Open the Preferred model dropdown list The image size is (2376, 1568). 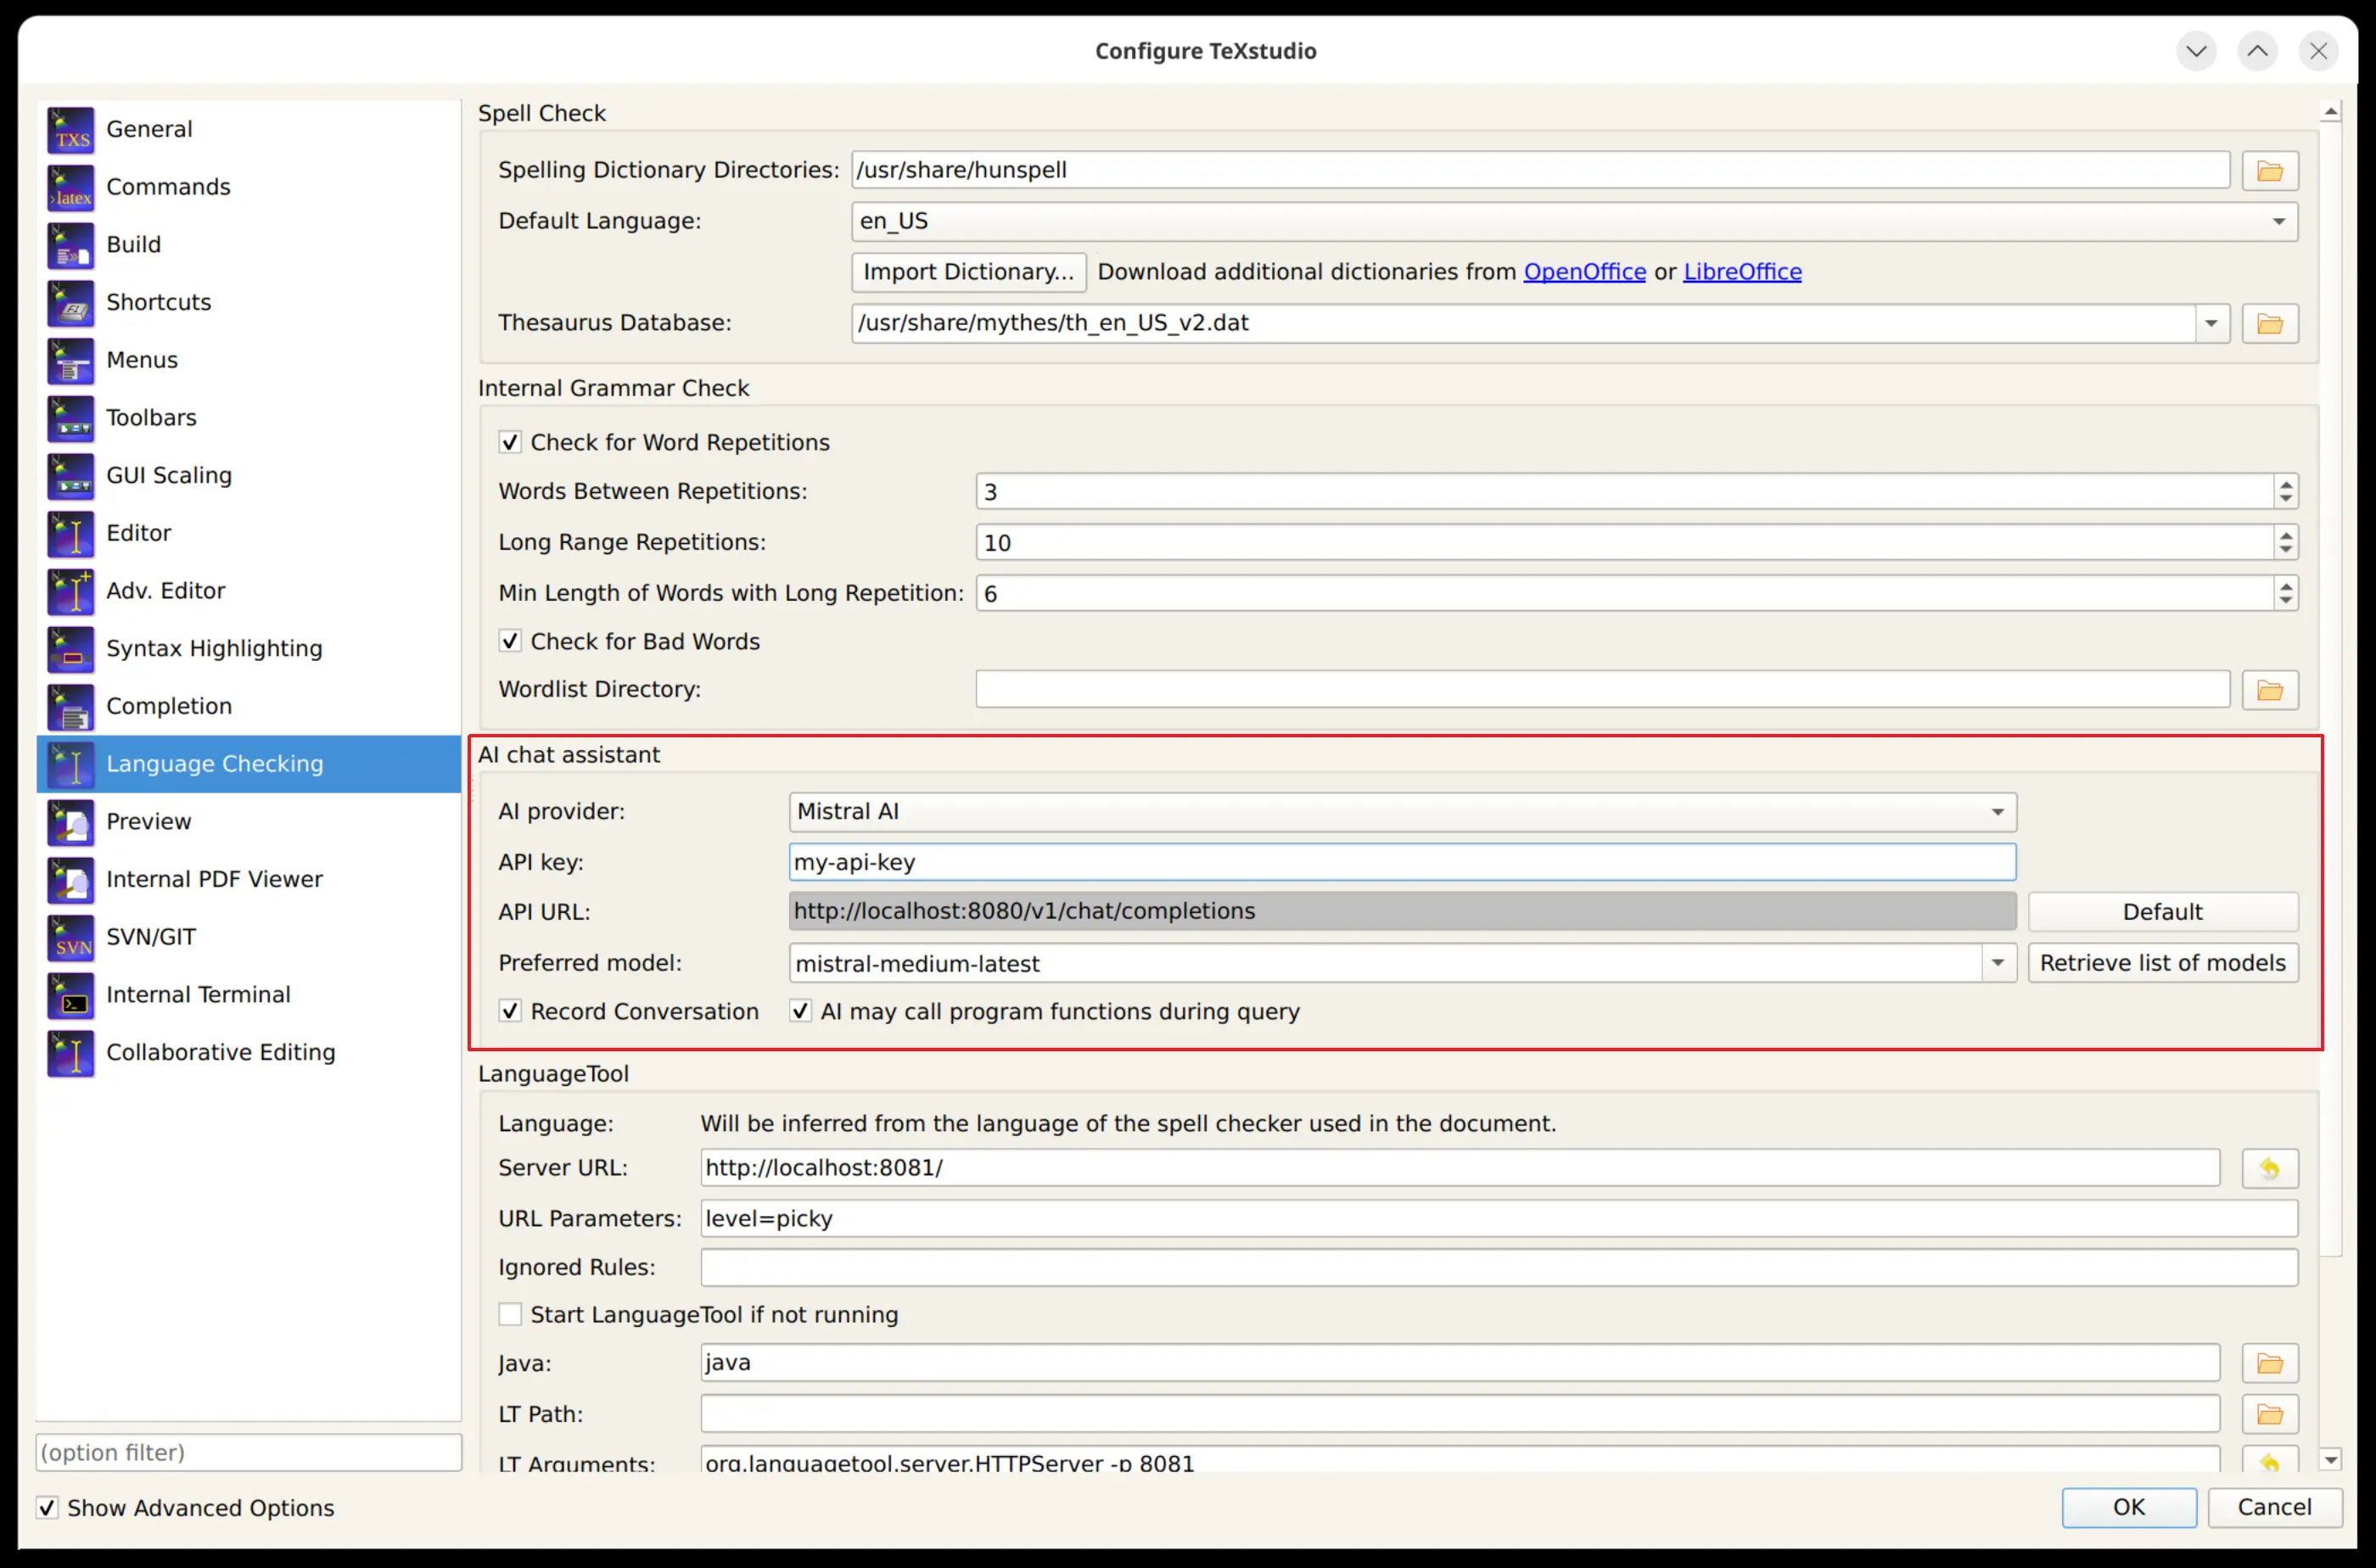1997,963
